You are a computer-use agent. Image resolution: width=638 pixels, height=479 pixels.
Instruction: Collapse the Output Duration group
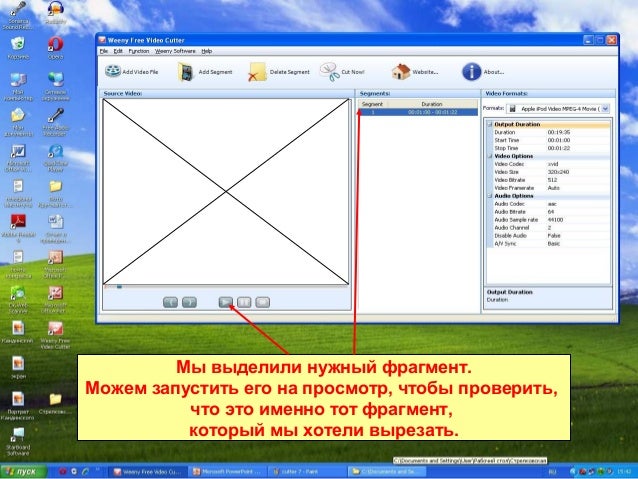point(490,124)
